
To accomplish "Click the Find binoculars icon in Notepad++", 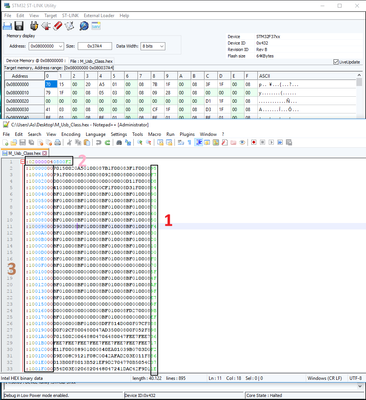I will click(x=119, y=142).
